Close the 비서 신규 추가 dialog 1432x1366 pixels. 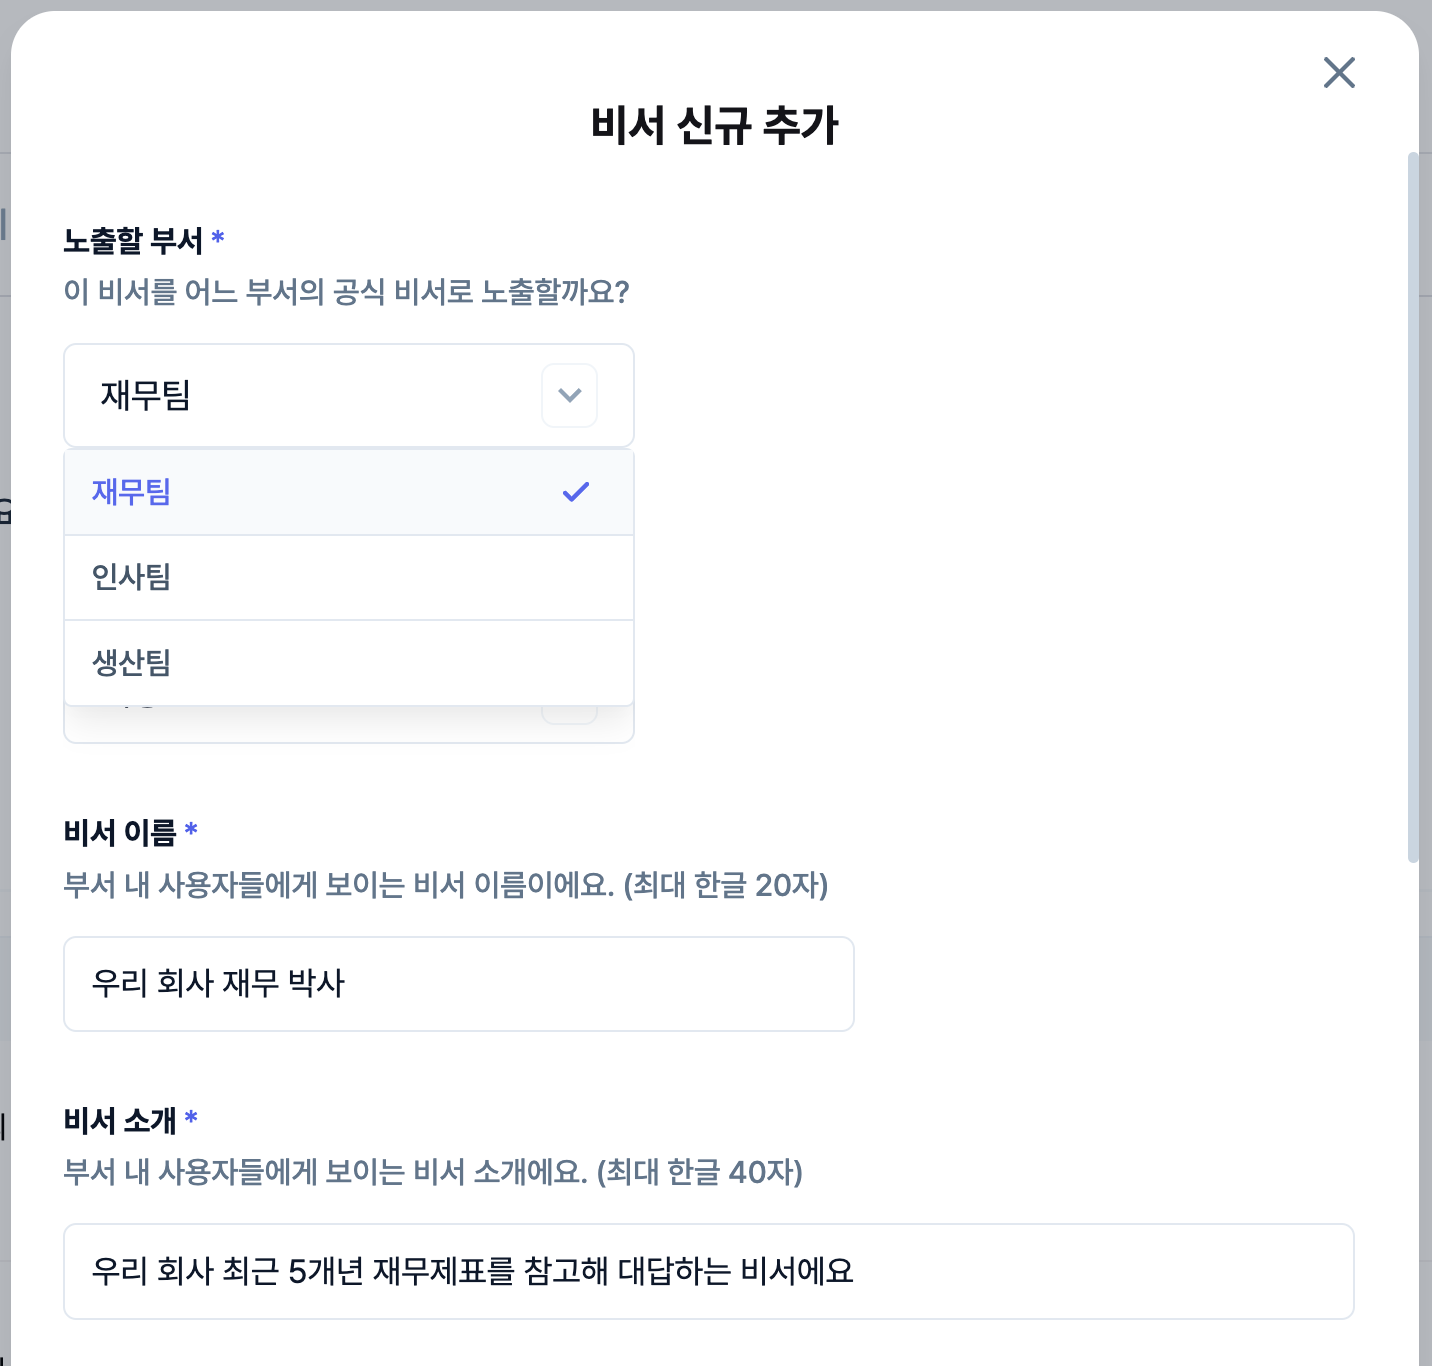pos(1339,72)
